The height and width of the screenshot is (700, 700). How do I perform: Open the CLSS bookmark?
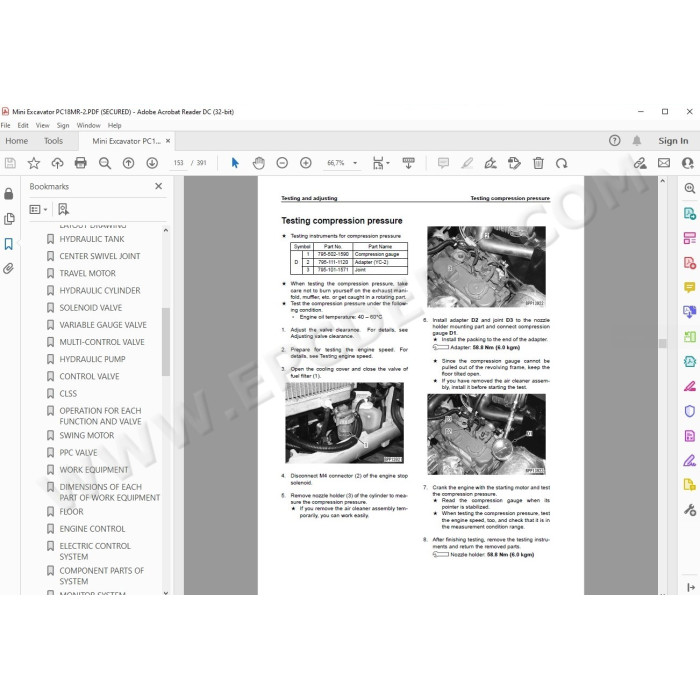click(68, 394)
